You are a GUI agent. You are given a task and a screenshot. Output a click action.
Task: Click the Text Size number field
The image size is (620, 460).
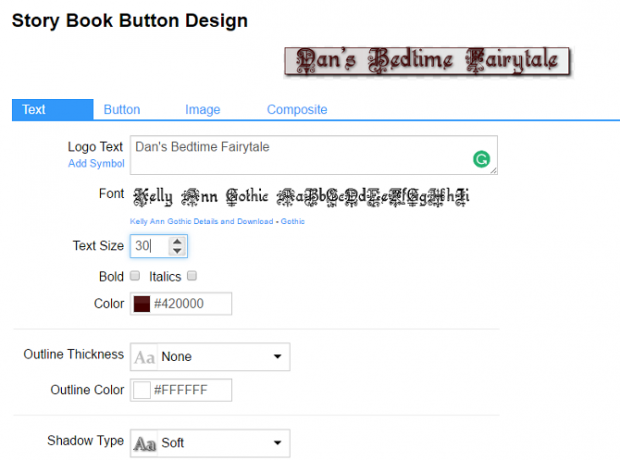[159, 246]
